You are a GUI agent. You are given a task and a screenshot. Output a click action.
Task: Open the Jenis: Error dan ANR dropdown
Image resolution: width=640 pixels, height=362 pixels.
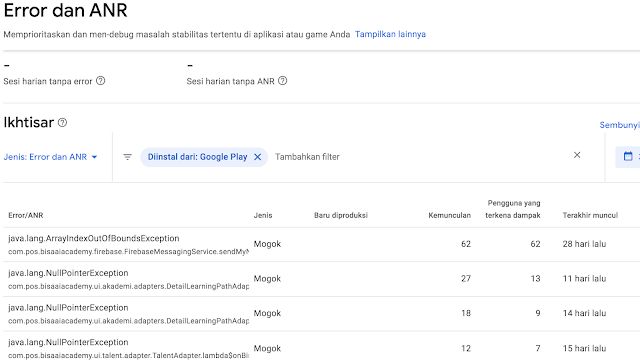[x=51, y=157]
